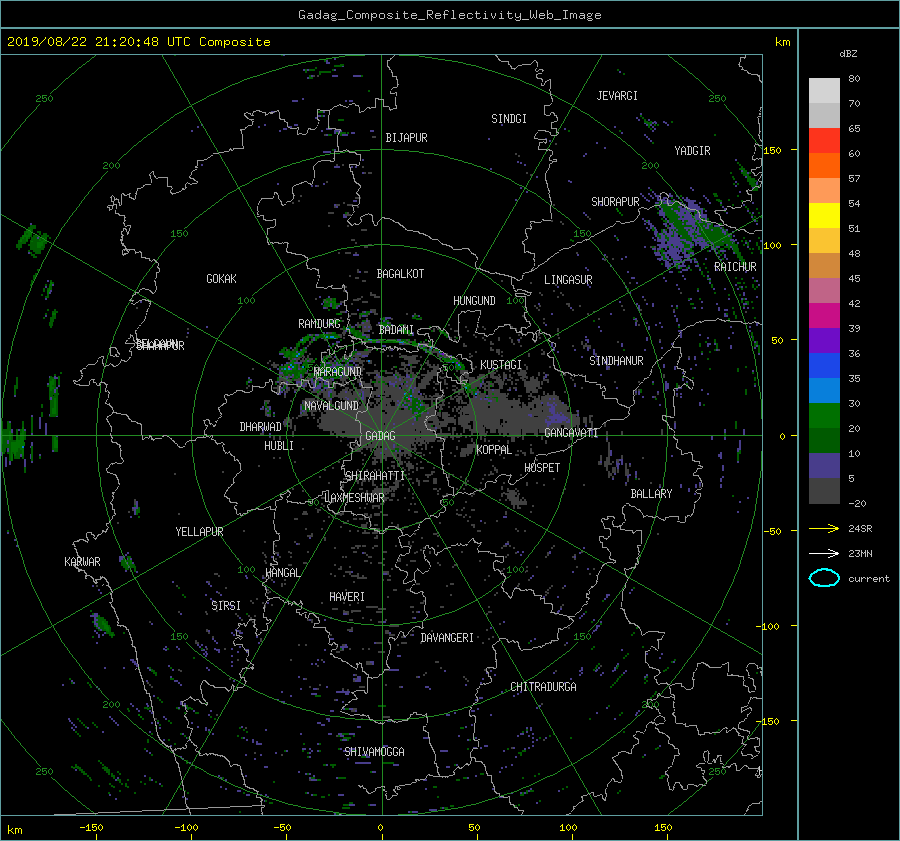
Task: Click the white 23MN arrow legend icon
Action: (824, 553)
